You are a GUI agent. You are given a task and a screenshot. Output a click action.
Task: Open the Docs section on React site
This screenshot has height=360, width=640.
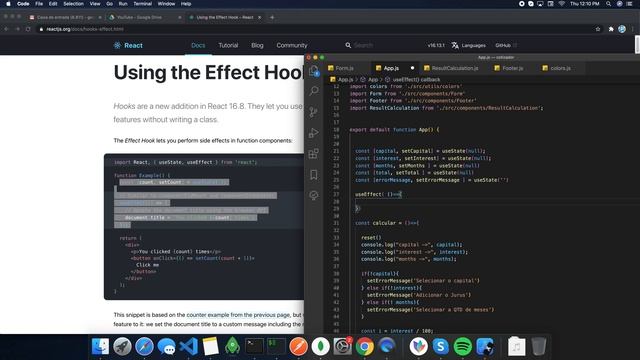click(198, 45)
